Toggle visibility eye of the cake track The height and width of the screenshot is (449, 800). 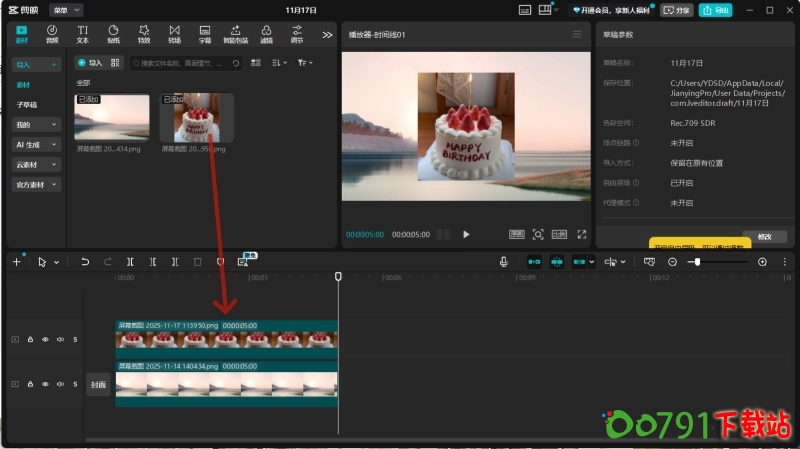45,340
